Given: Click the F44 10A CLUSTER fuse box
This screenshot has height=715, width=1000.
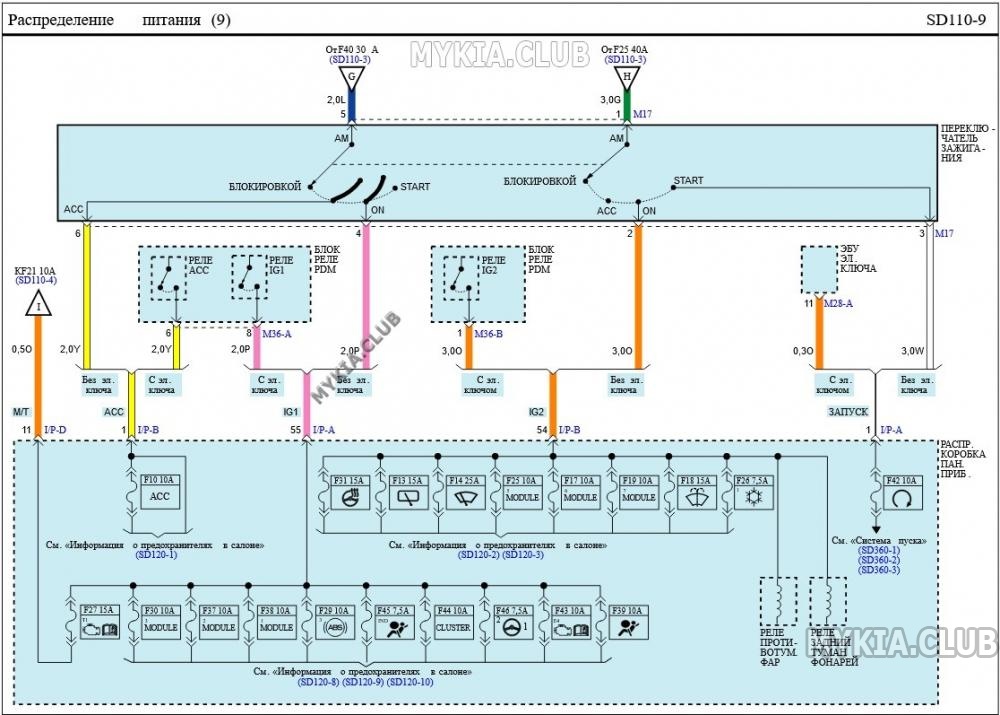Looking at the screenshot, I should coord(453,623).
